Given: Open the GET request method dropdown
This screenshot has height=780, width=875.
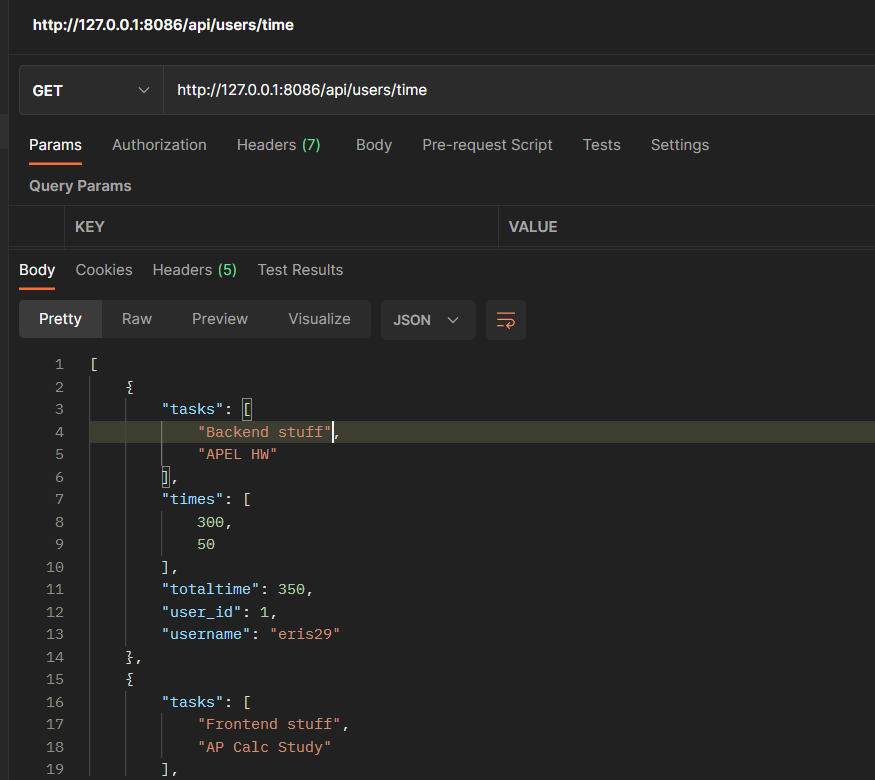Looking at the screenshot, I should pyautogui.click(x=90, y=89).
